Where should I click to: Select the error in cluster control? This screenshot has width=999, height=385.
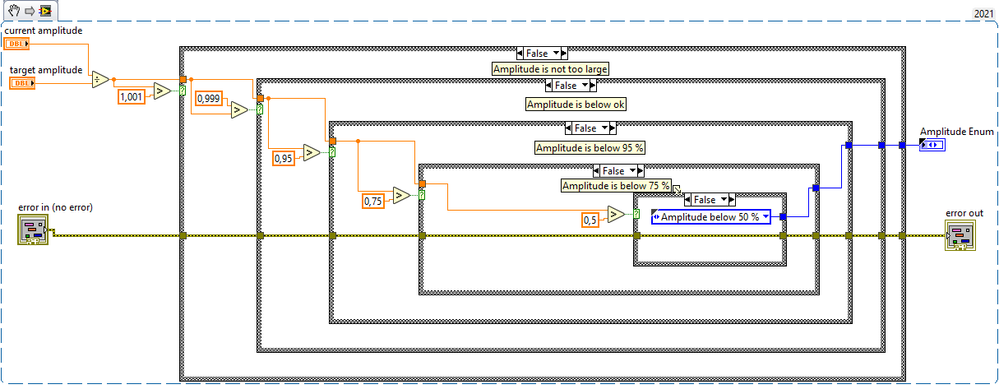pos(32,230)
